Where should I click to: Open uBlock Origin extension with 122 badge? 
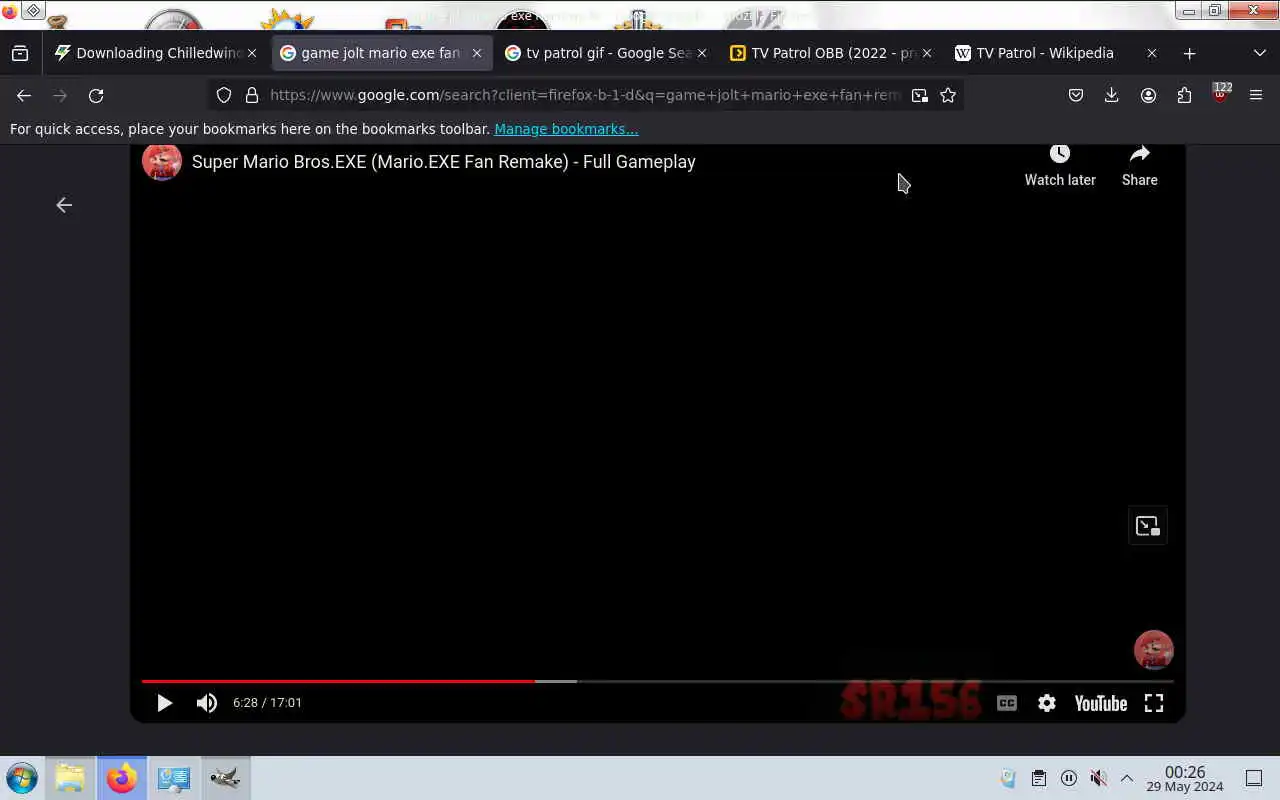click(x=1220, y=94)
